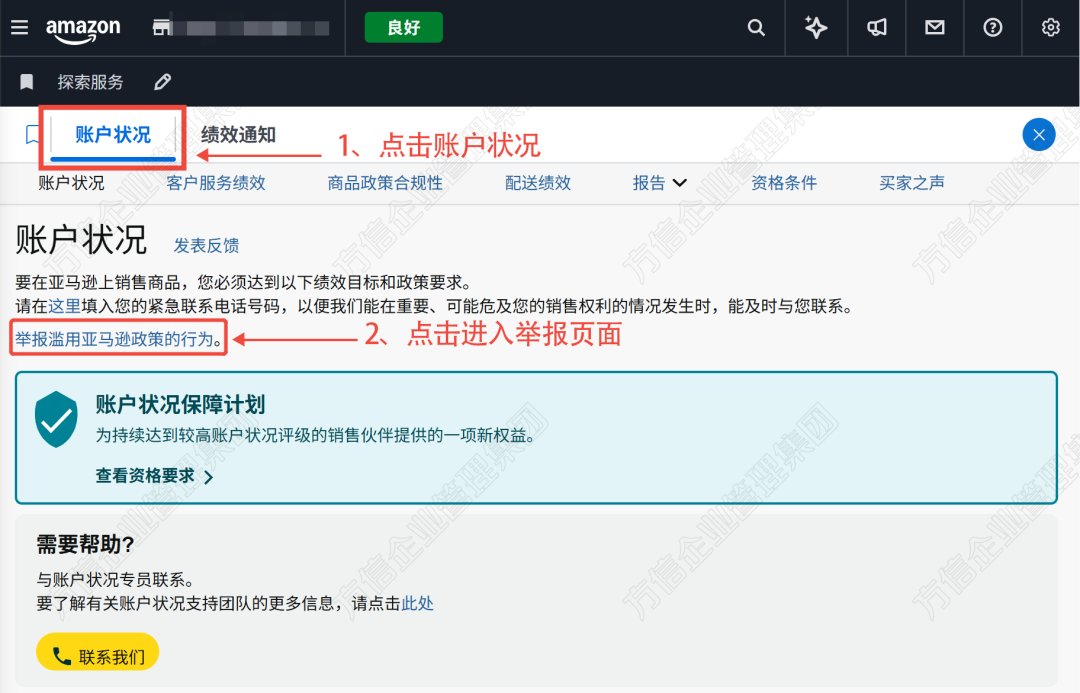Click the bookmark outline icon before 账户状况 tab
The width and height of the screenshot is (1080, 693).
pos(32,134)
